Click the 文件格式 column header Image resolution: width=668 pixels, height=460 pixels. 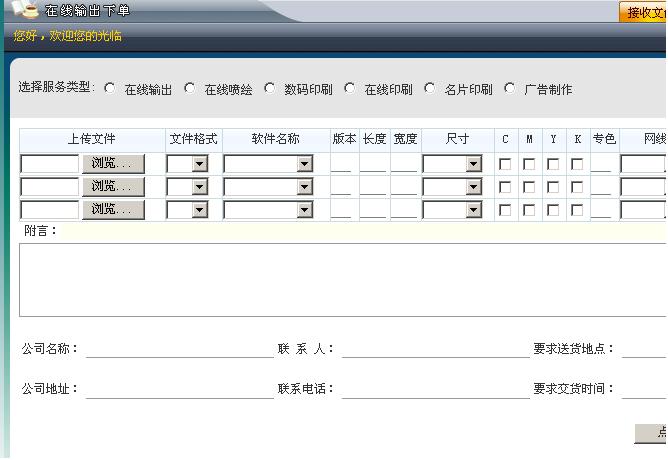point(193,139)
